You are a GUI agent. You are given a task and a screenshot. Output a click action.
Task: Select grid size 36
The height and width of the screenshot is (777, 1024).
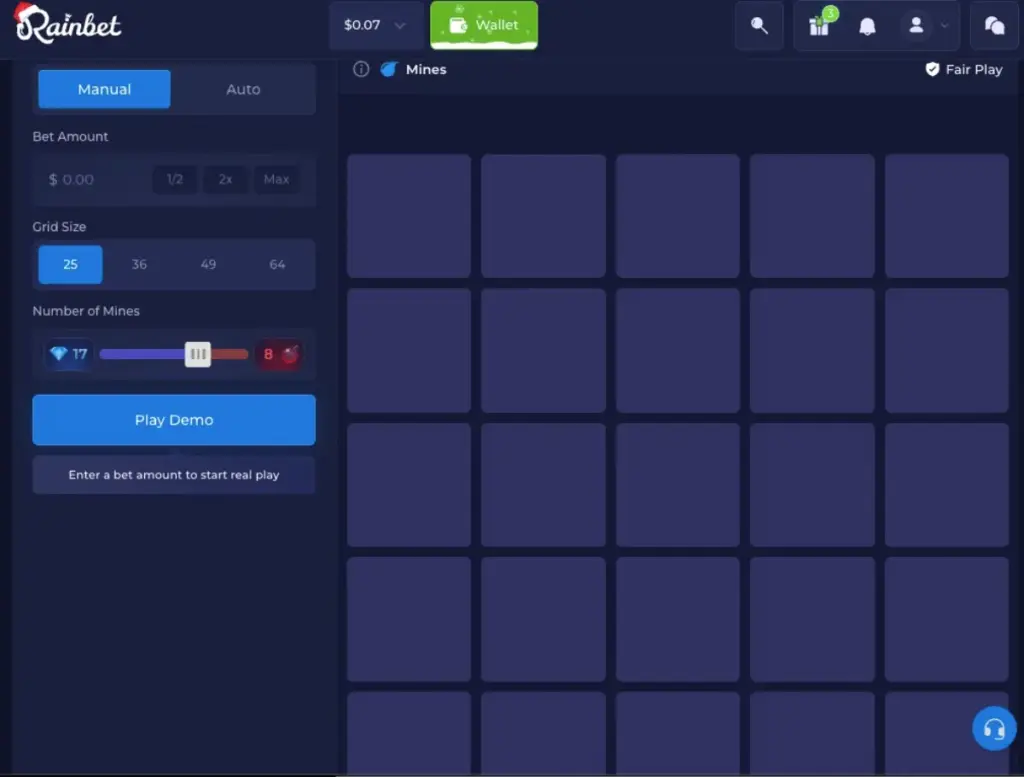pyautogui.click(x=139, y=264)
